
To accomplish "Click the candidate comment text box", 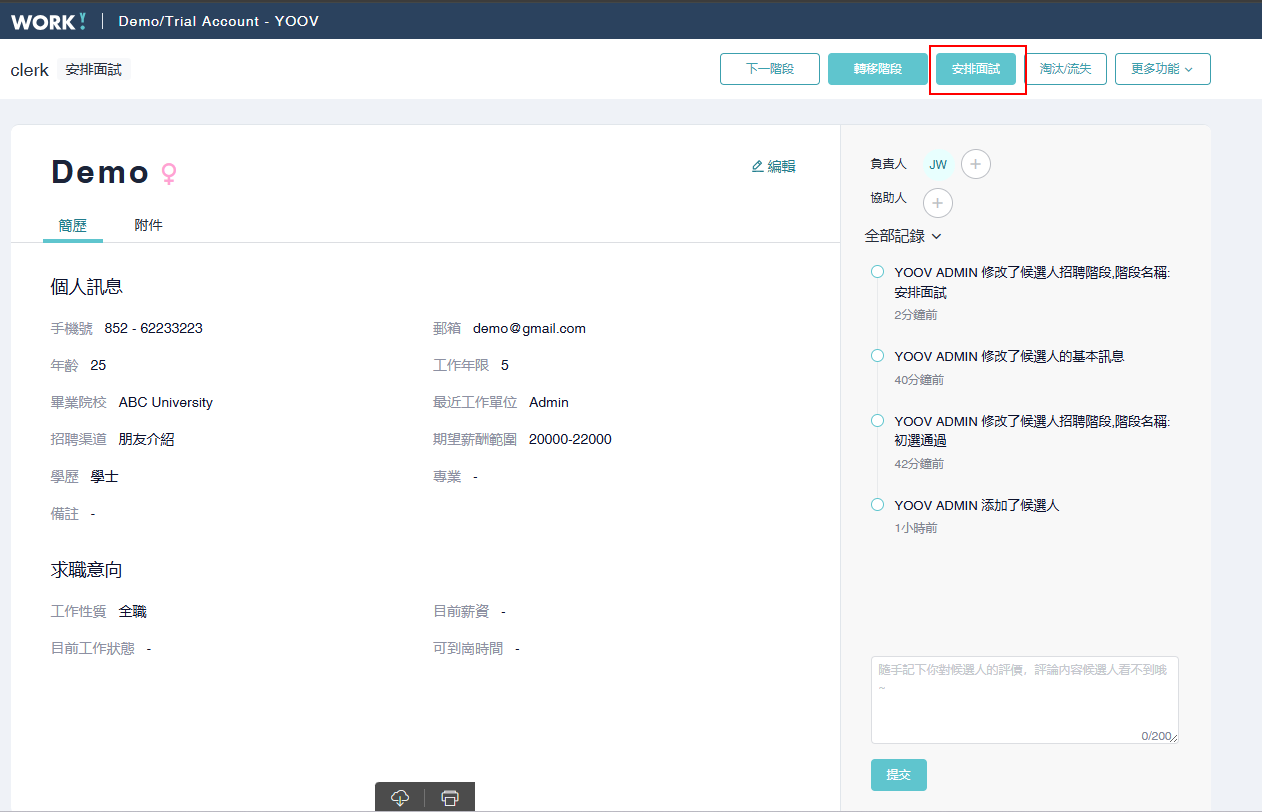I will tap(1024, 699).
